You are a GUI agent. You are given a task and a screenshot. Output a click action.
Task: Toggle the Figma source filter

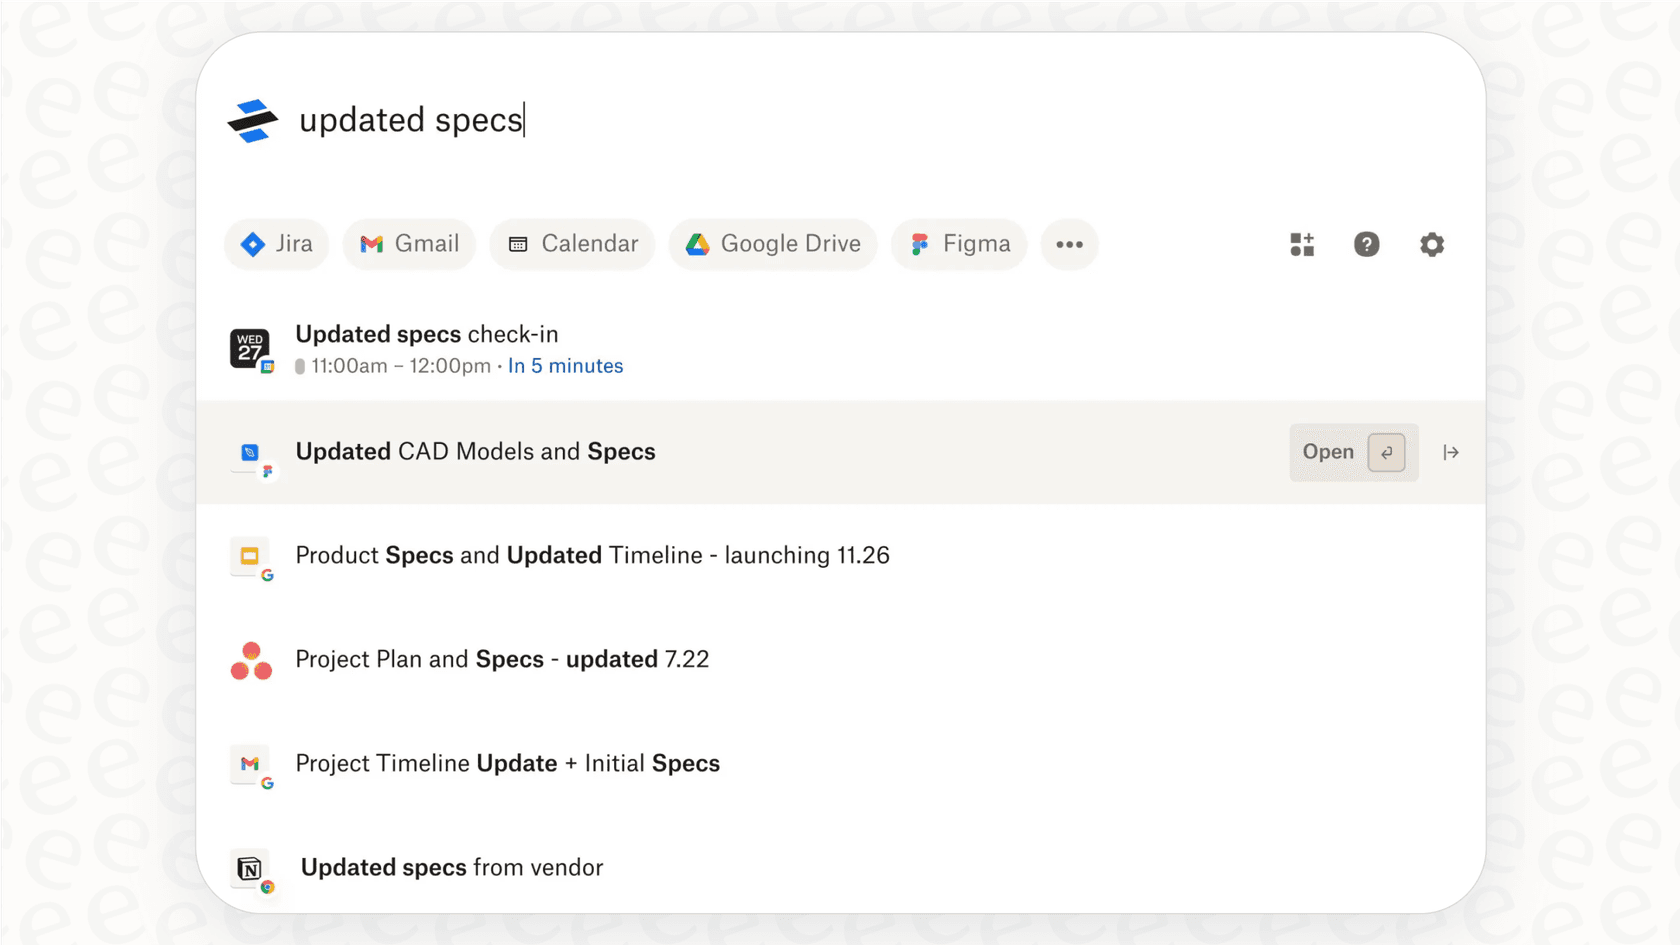[958, 244]
